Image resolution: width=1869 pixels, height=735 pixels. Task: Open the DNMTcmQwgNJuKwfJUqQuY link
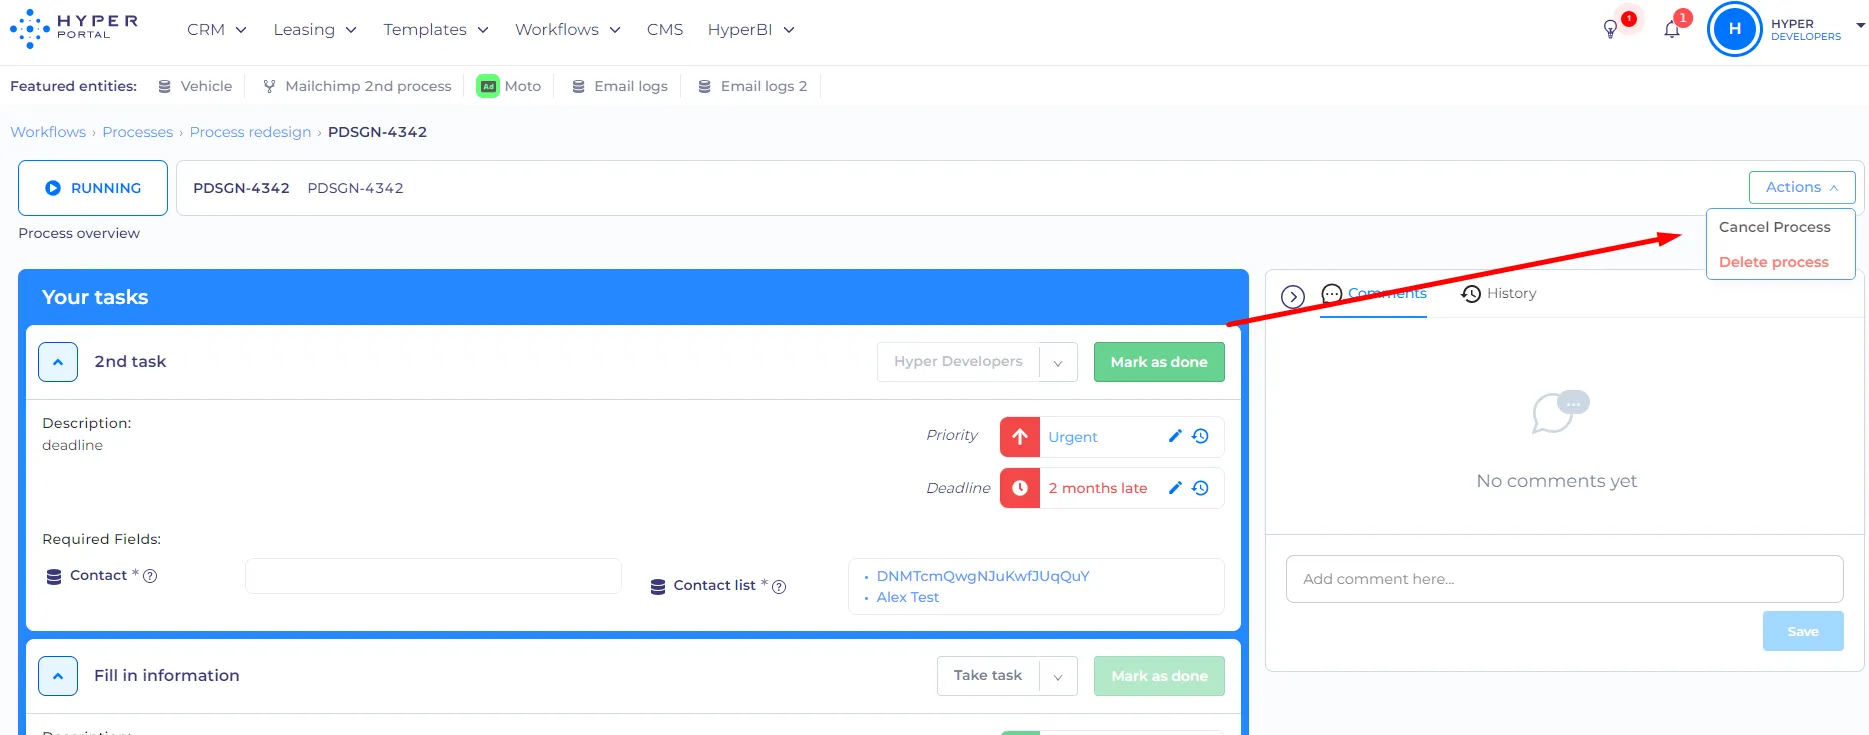(x=983, y=576)
